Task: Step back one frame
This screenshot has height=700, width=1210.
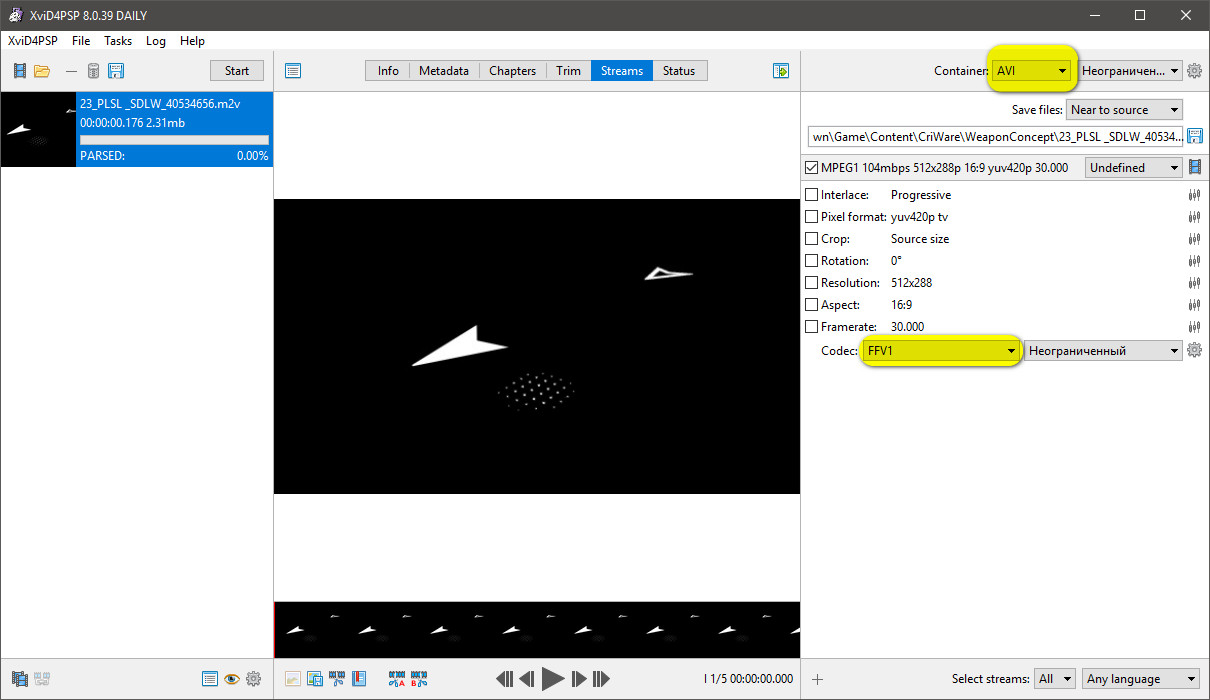Action: 527,679
